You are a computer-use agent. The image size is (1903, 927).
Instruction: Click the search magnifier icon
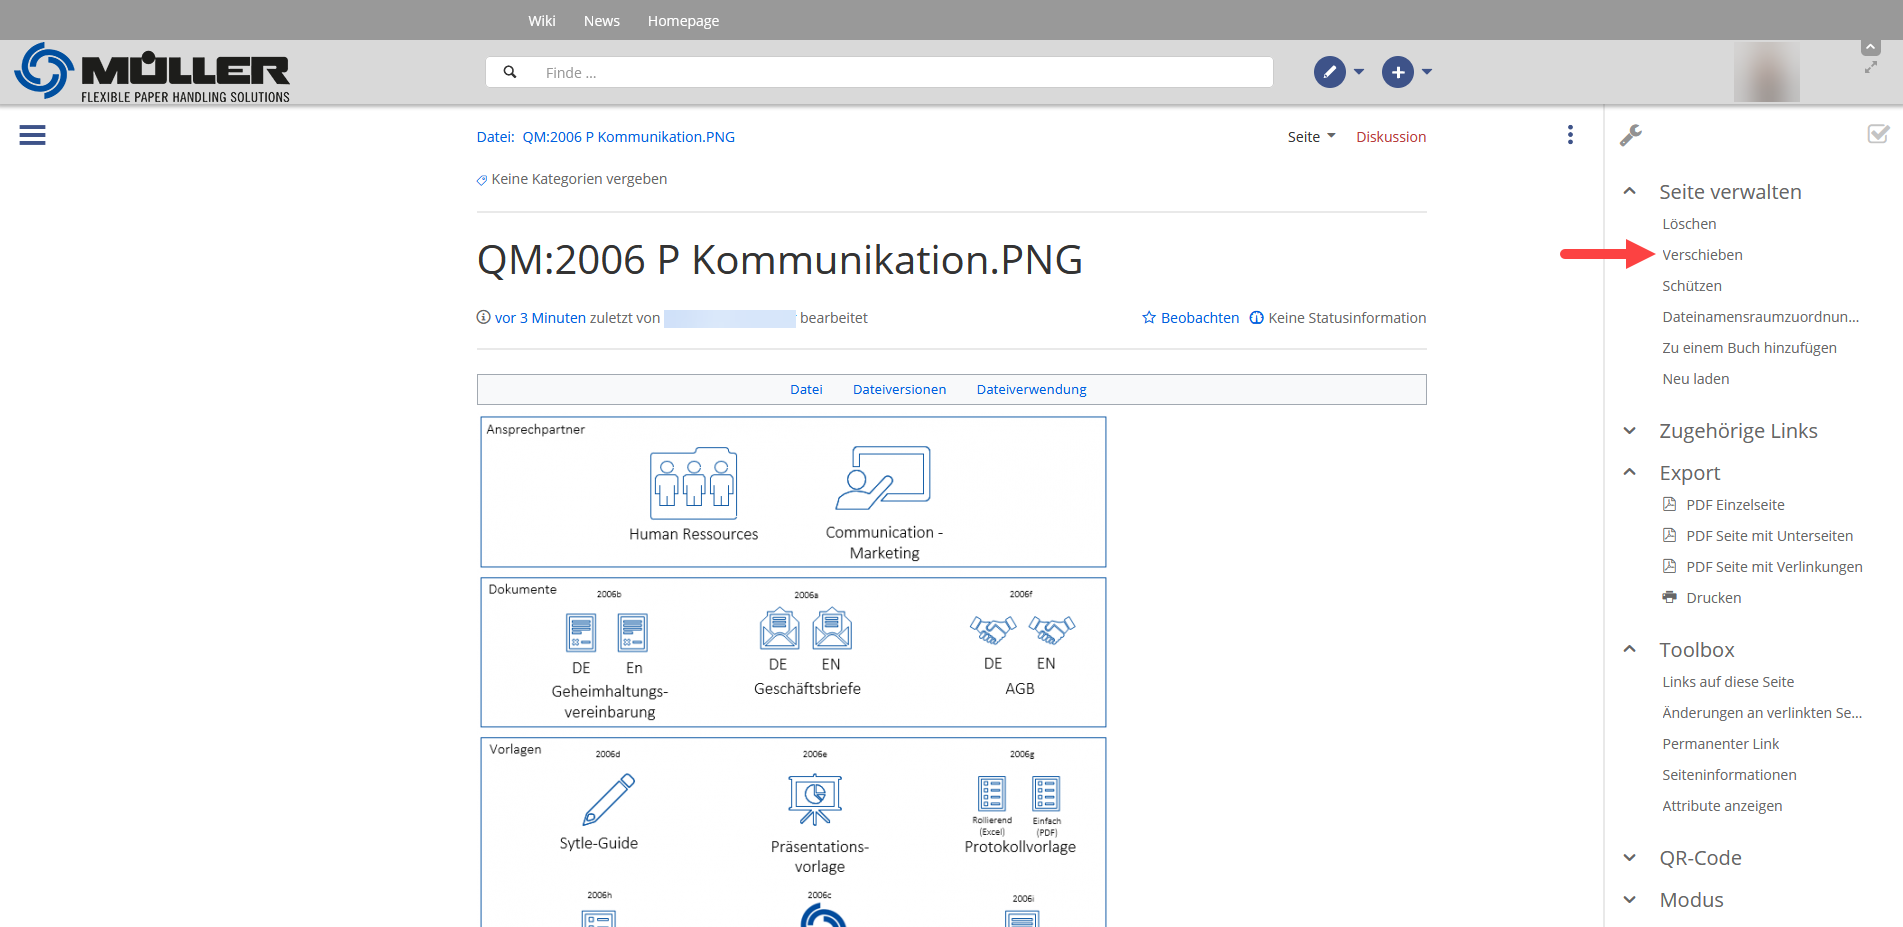tap(510, 72)
